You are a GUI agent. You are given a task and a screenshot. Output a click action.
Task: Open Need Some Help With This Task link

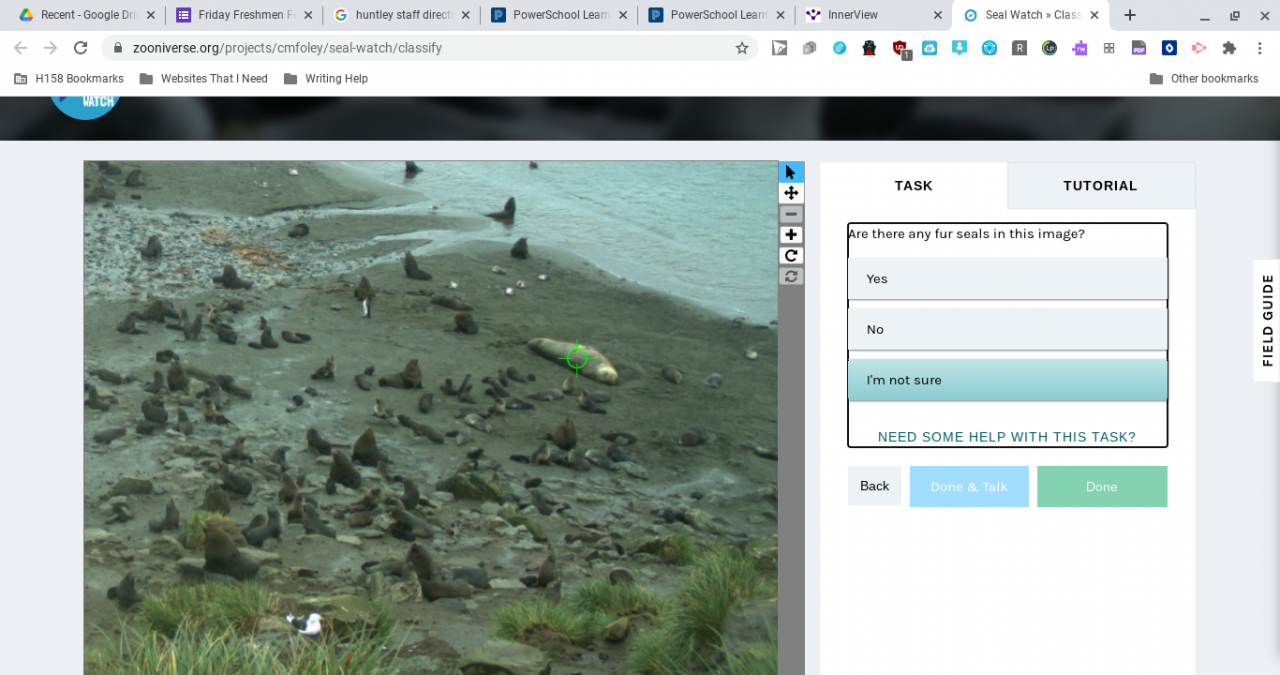(x=1006, y=437)
